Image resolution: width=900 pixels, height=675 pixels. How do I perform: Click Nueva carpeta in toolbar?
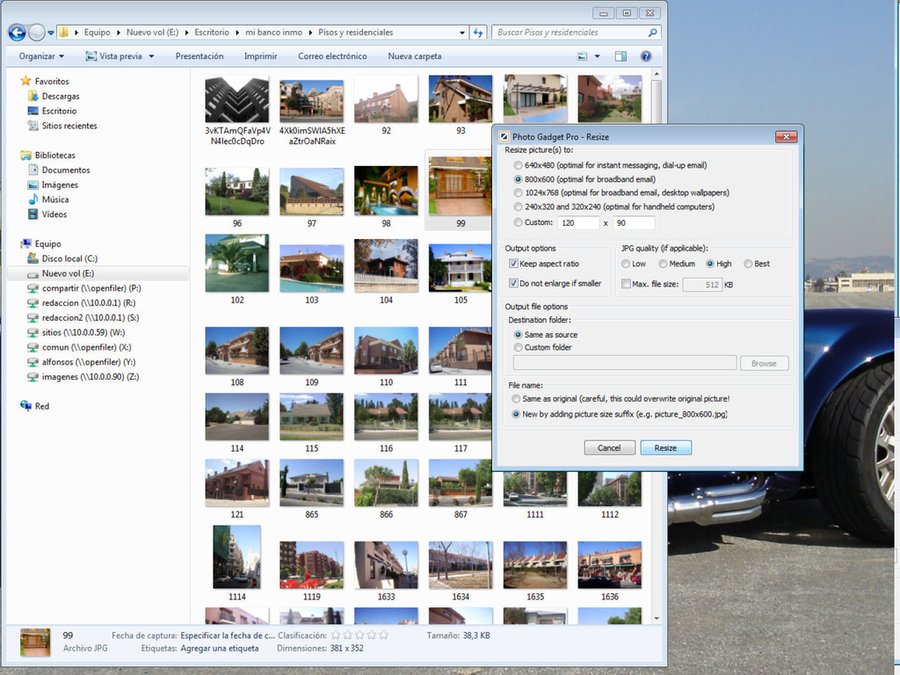(414, 57)
